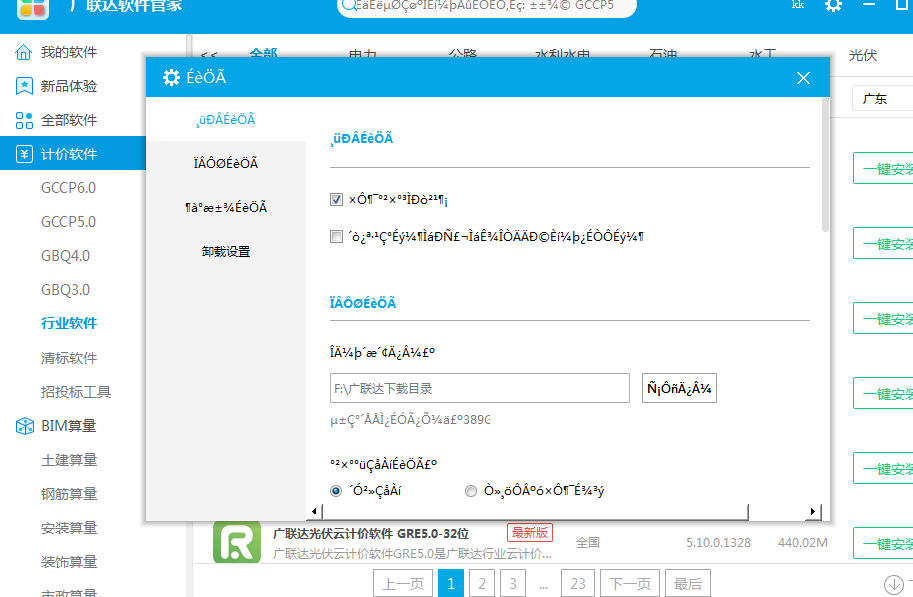The image size is (913, 597).
Task: Select 钢筋算量 in the sidebar
Action: pyautogui.click(x=69, y=494)
